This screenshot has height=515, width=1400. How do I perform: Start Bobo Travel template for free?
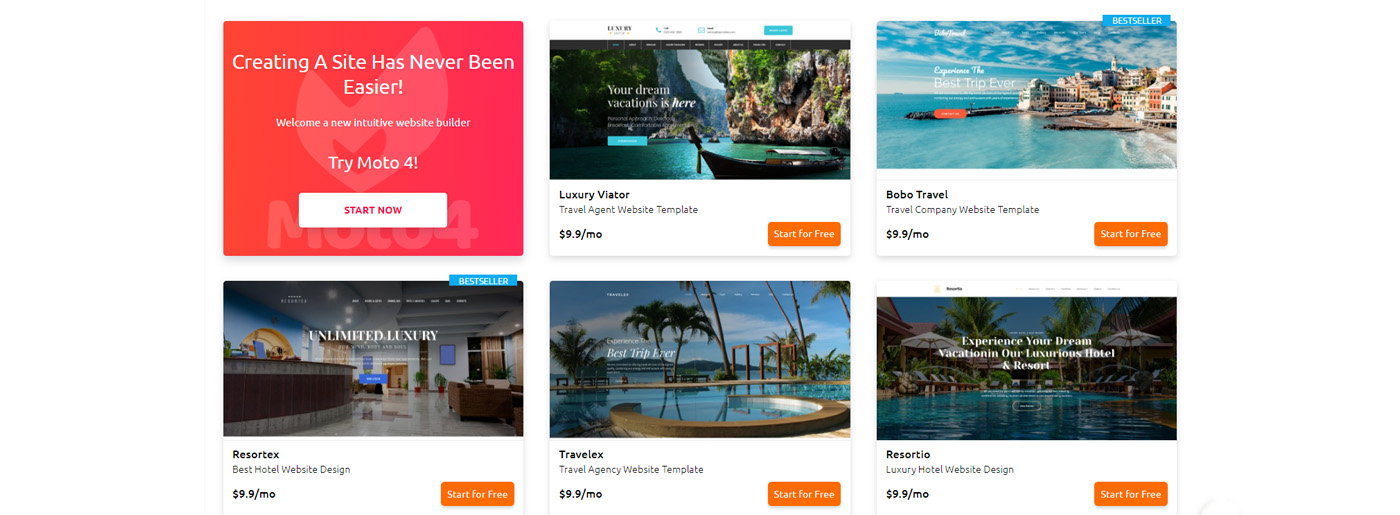point(1131,234)
